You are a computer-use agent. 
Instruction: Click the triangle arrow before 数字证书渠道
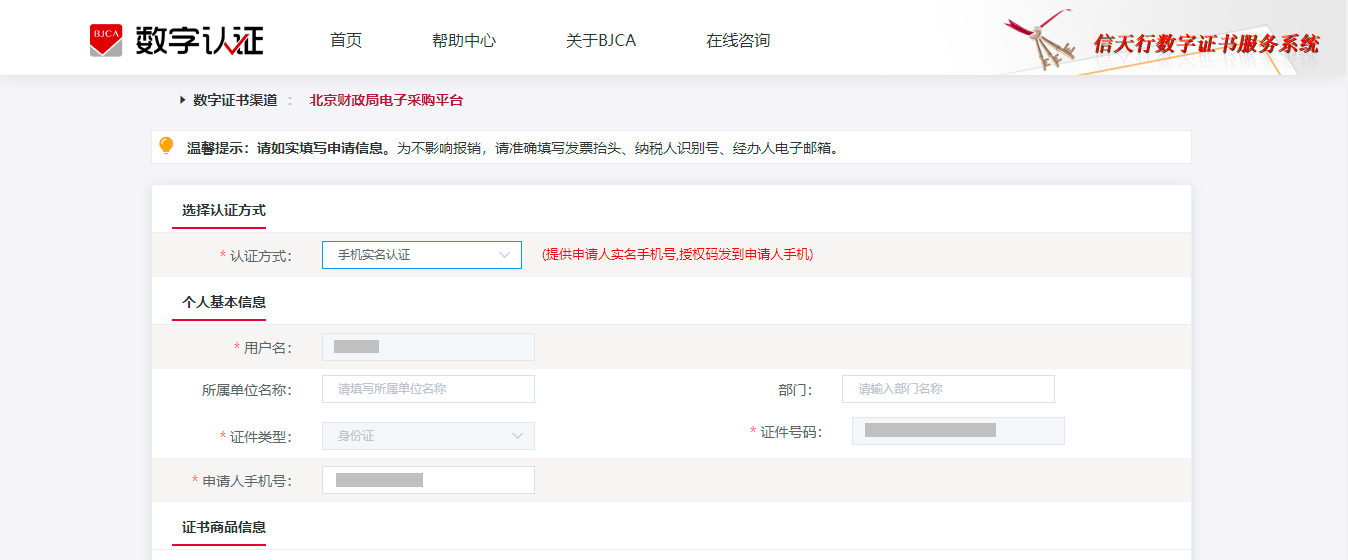pos(182,100)
